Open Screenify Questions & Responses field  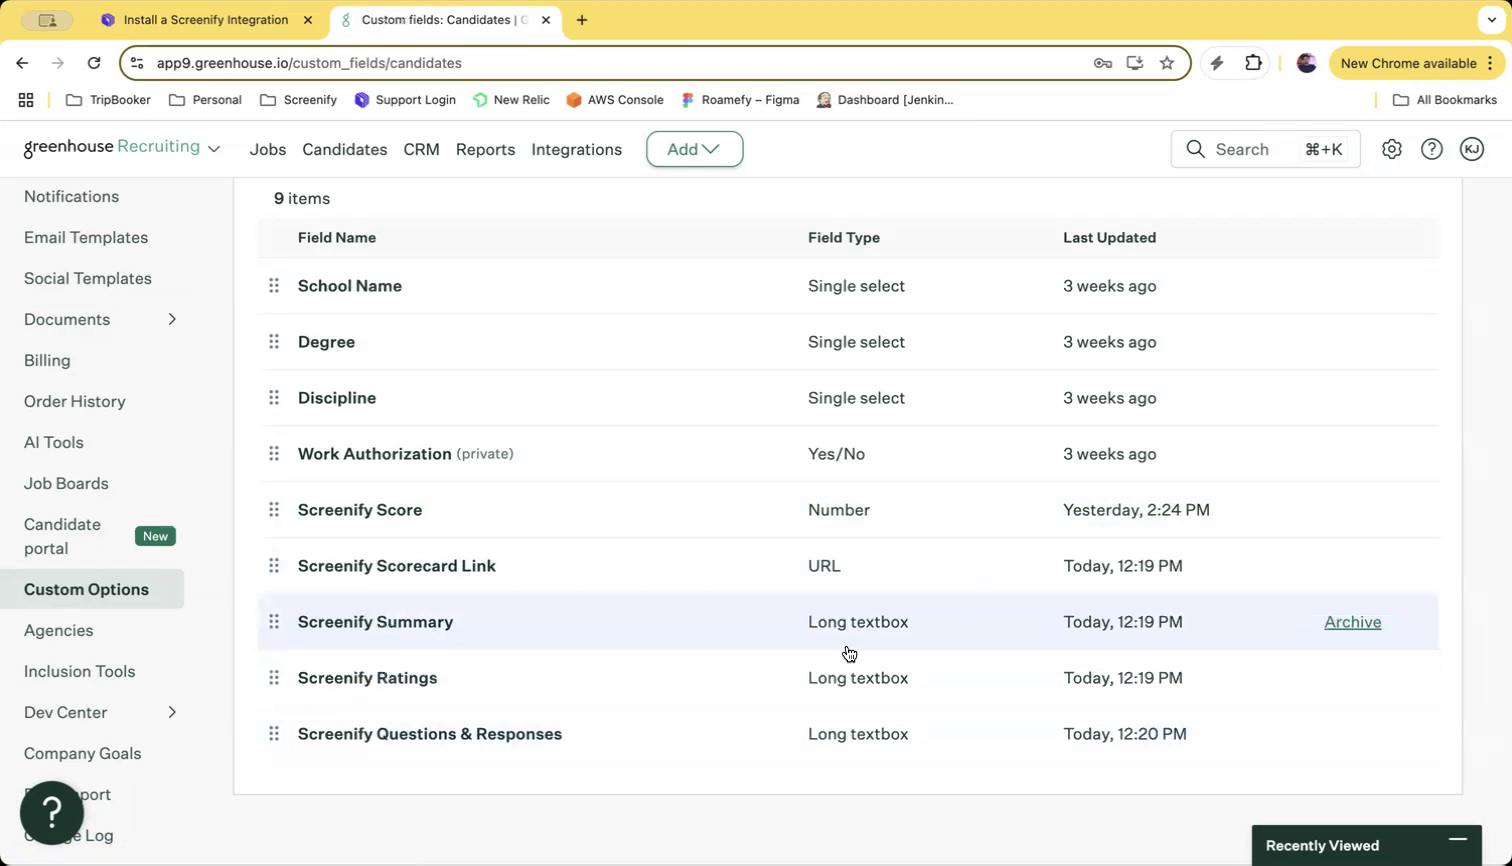pyautogui.click(x=430, y=734)
